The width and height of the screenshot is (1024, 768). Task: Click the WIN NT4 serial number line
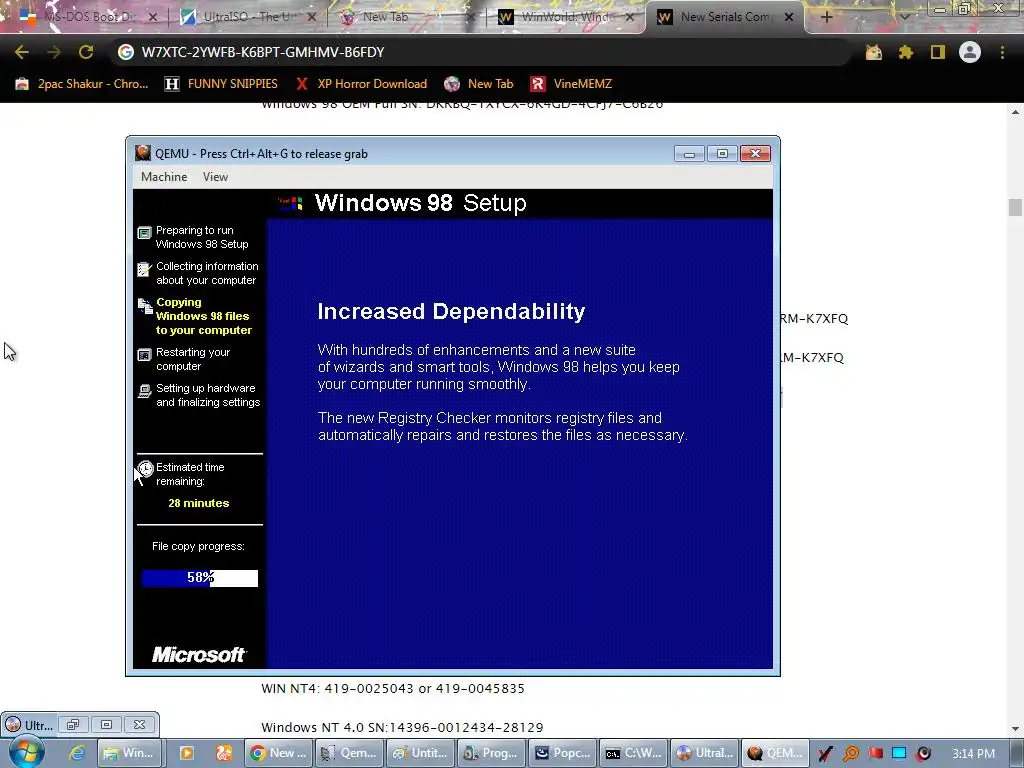coord(392,688)
